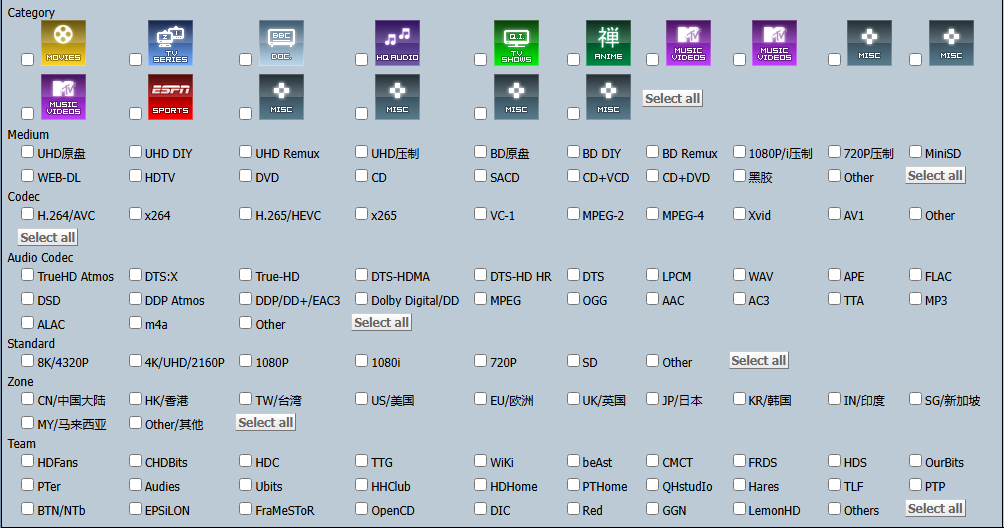Check the JP/日本 zone checkbox
Viewport: 1004px width, 528px height.
click(653, 399)
